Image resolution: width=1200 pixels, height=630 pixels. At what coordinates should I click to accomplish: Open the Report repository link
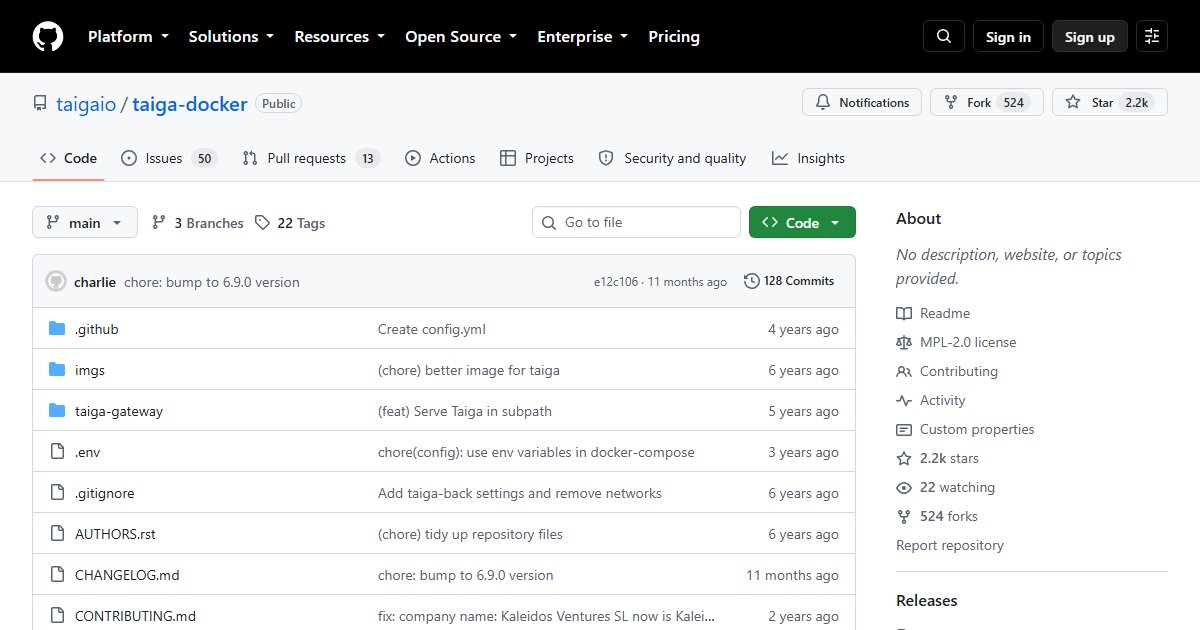[x=950, y=545]
